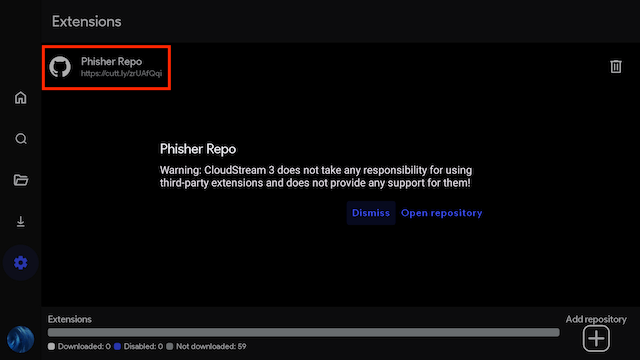Click the Phisher Repo dialog title
Viewport: 640px width, 360px height.
point(198,149)
